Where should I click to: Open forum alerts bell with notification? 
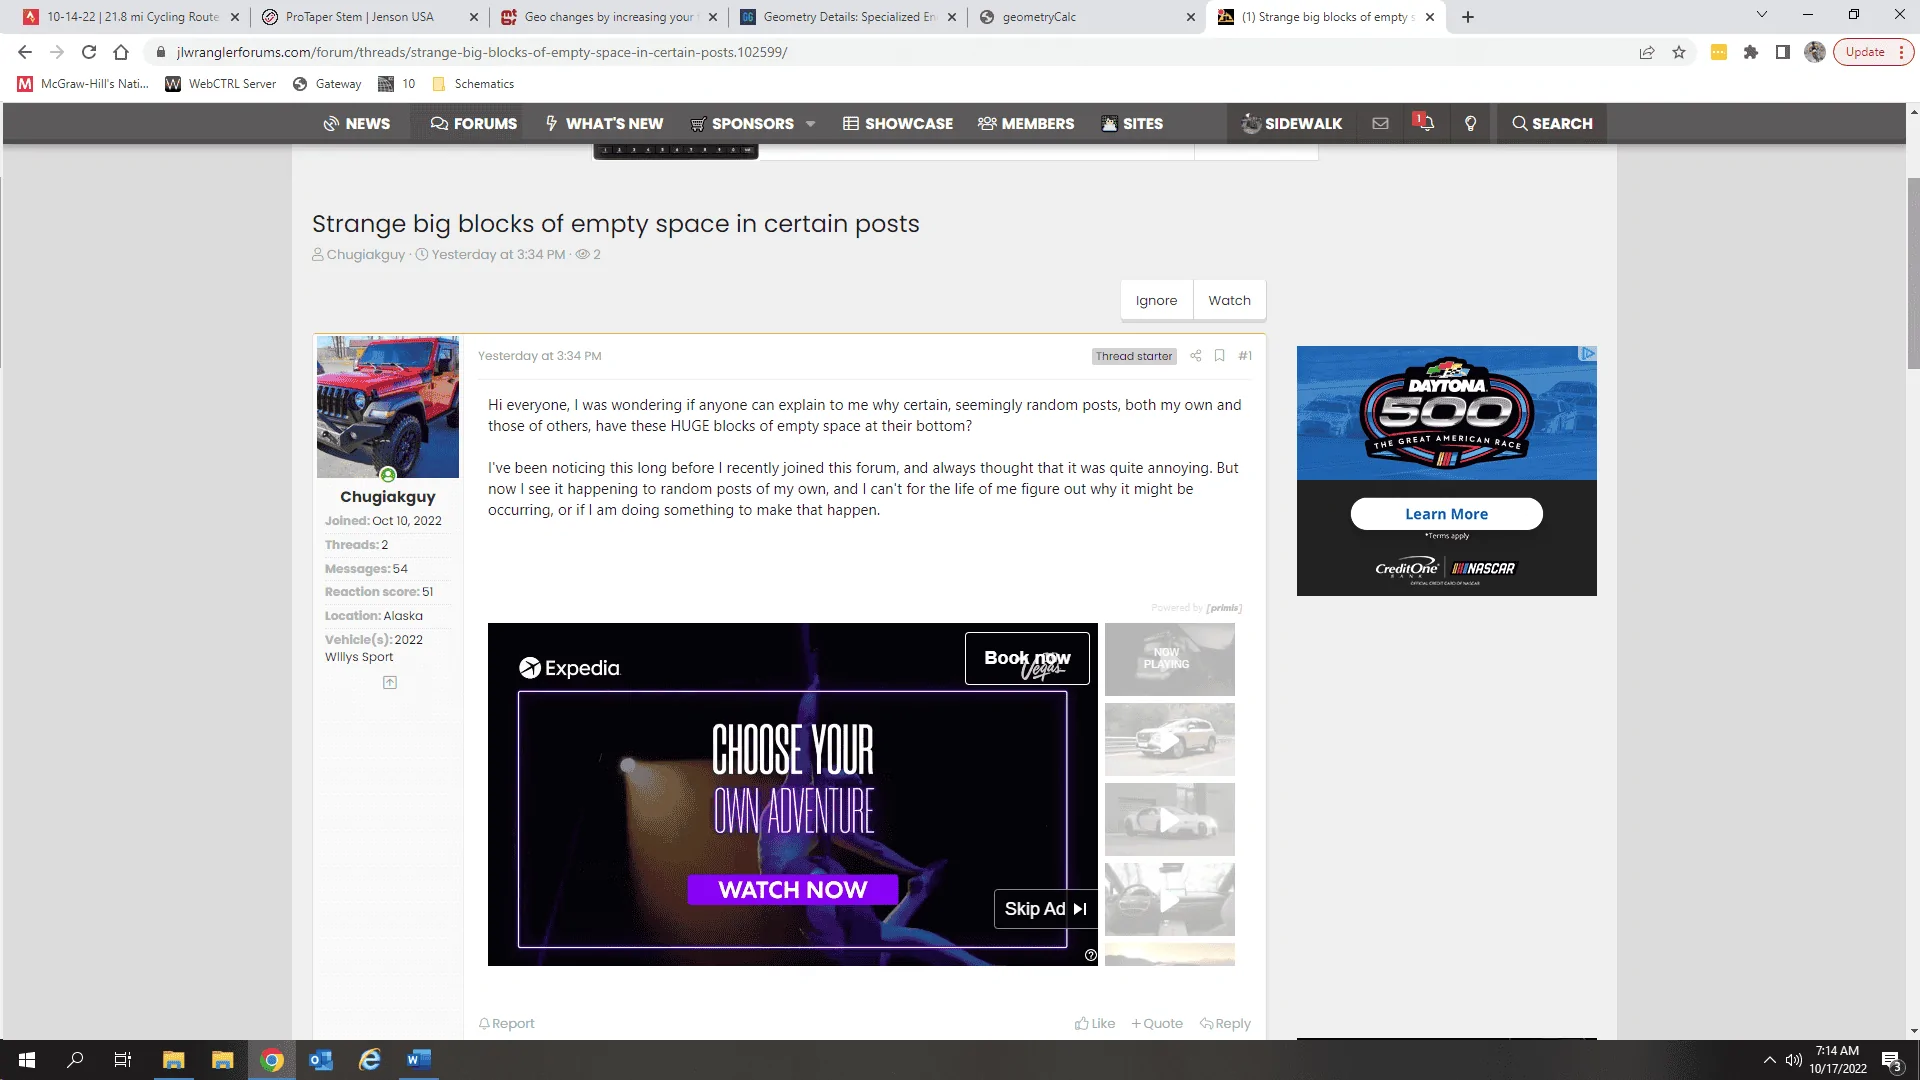pos(1424,123)
